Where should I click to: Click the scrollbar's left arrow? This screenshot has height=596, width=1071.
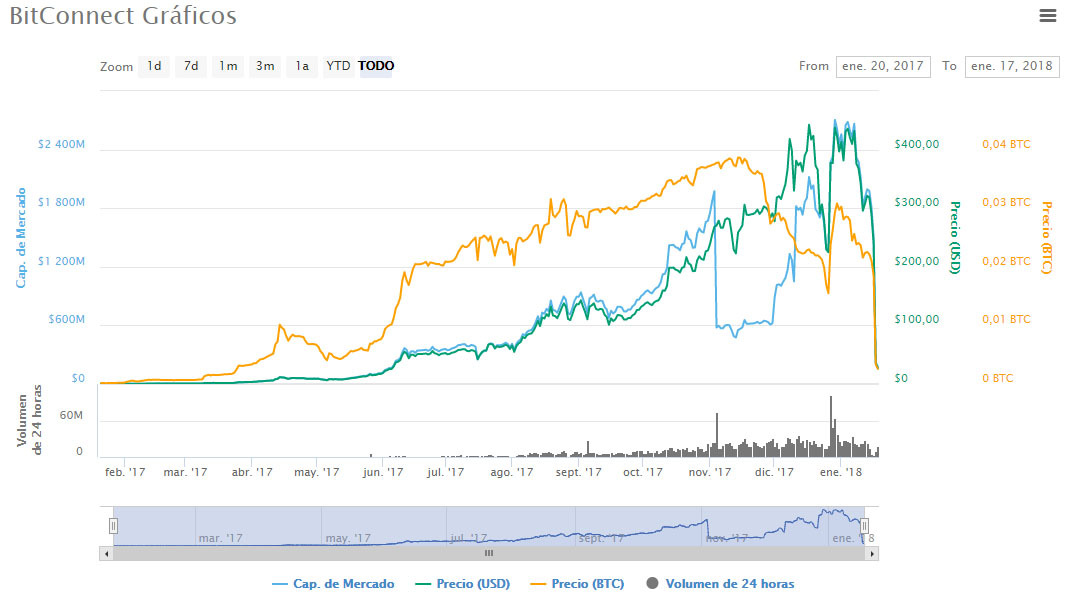106,553
